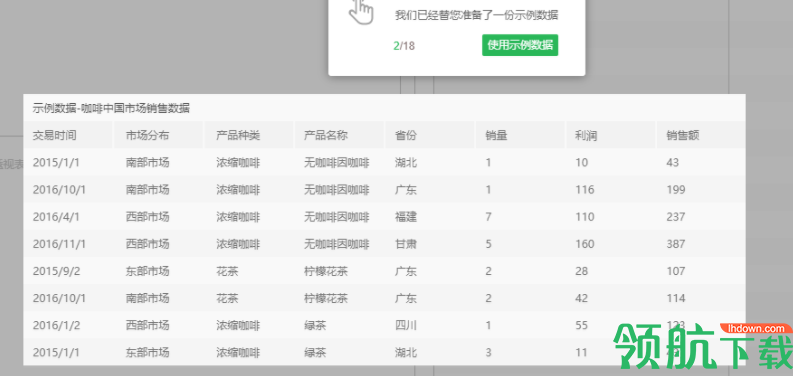This screenshot has width=793, height=376.
Task: Click the profit value 55
Action: [582, 325]
